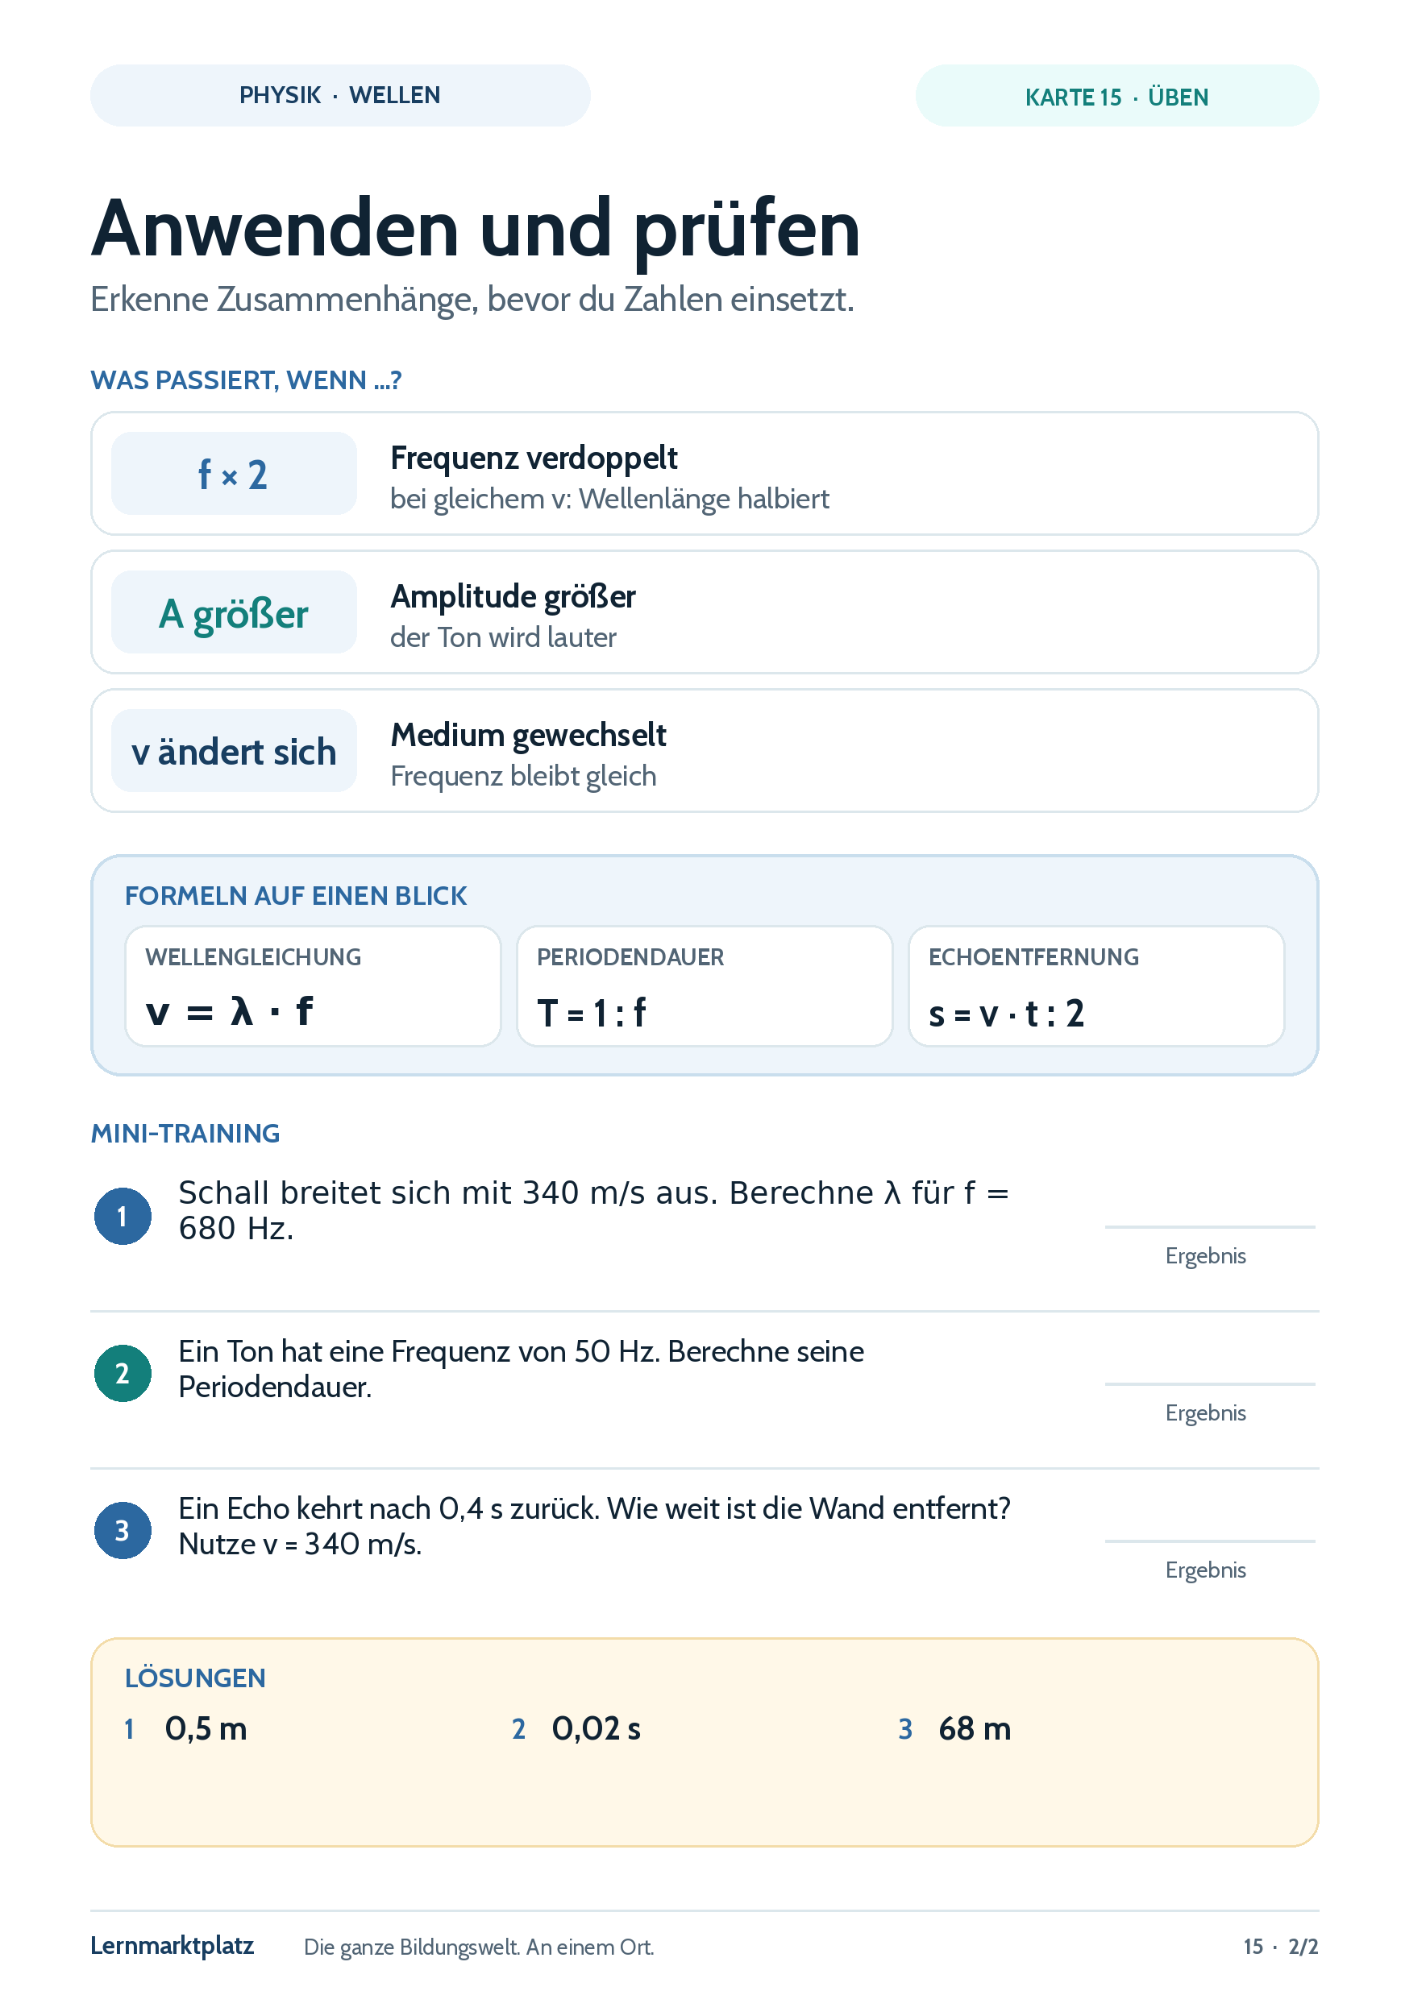Select the 'A größer' badge
The height and width of the screenshot is (2000, 1410).
[x=234, y=612]
